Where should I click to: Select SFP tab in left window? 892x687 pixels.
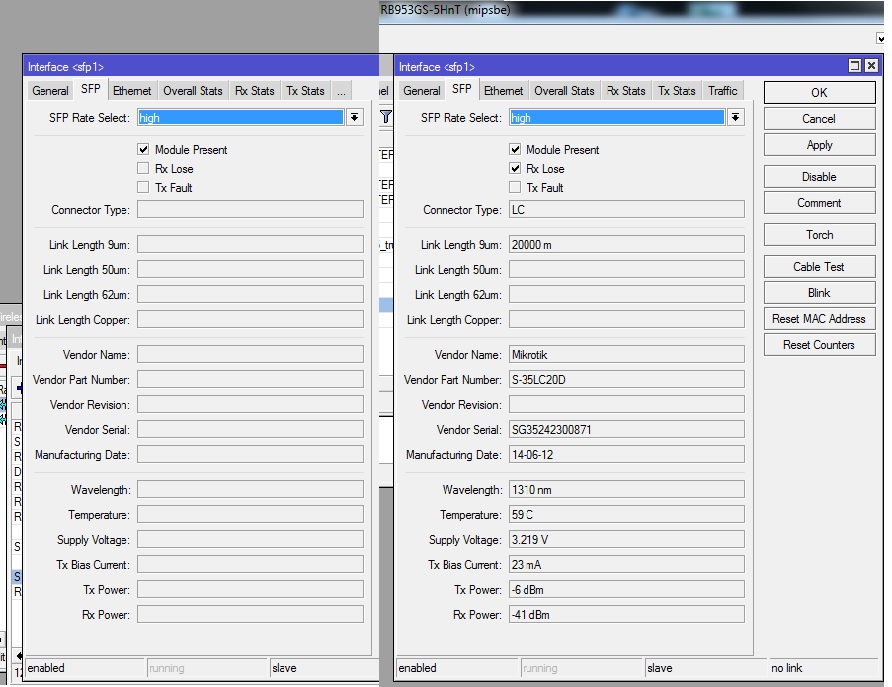pos(90,89)
